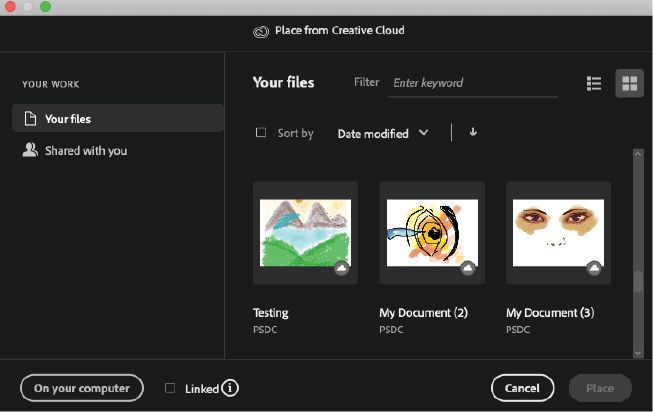The height and width of the screenshot is (412, 653).
Task: Click the Filter keyword input field
Action: tap(473, 83)
